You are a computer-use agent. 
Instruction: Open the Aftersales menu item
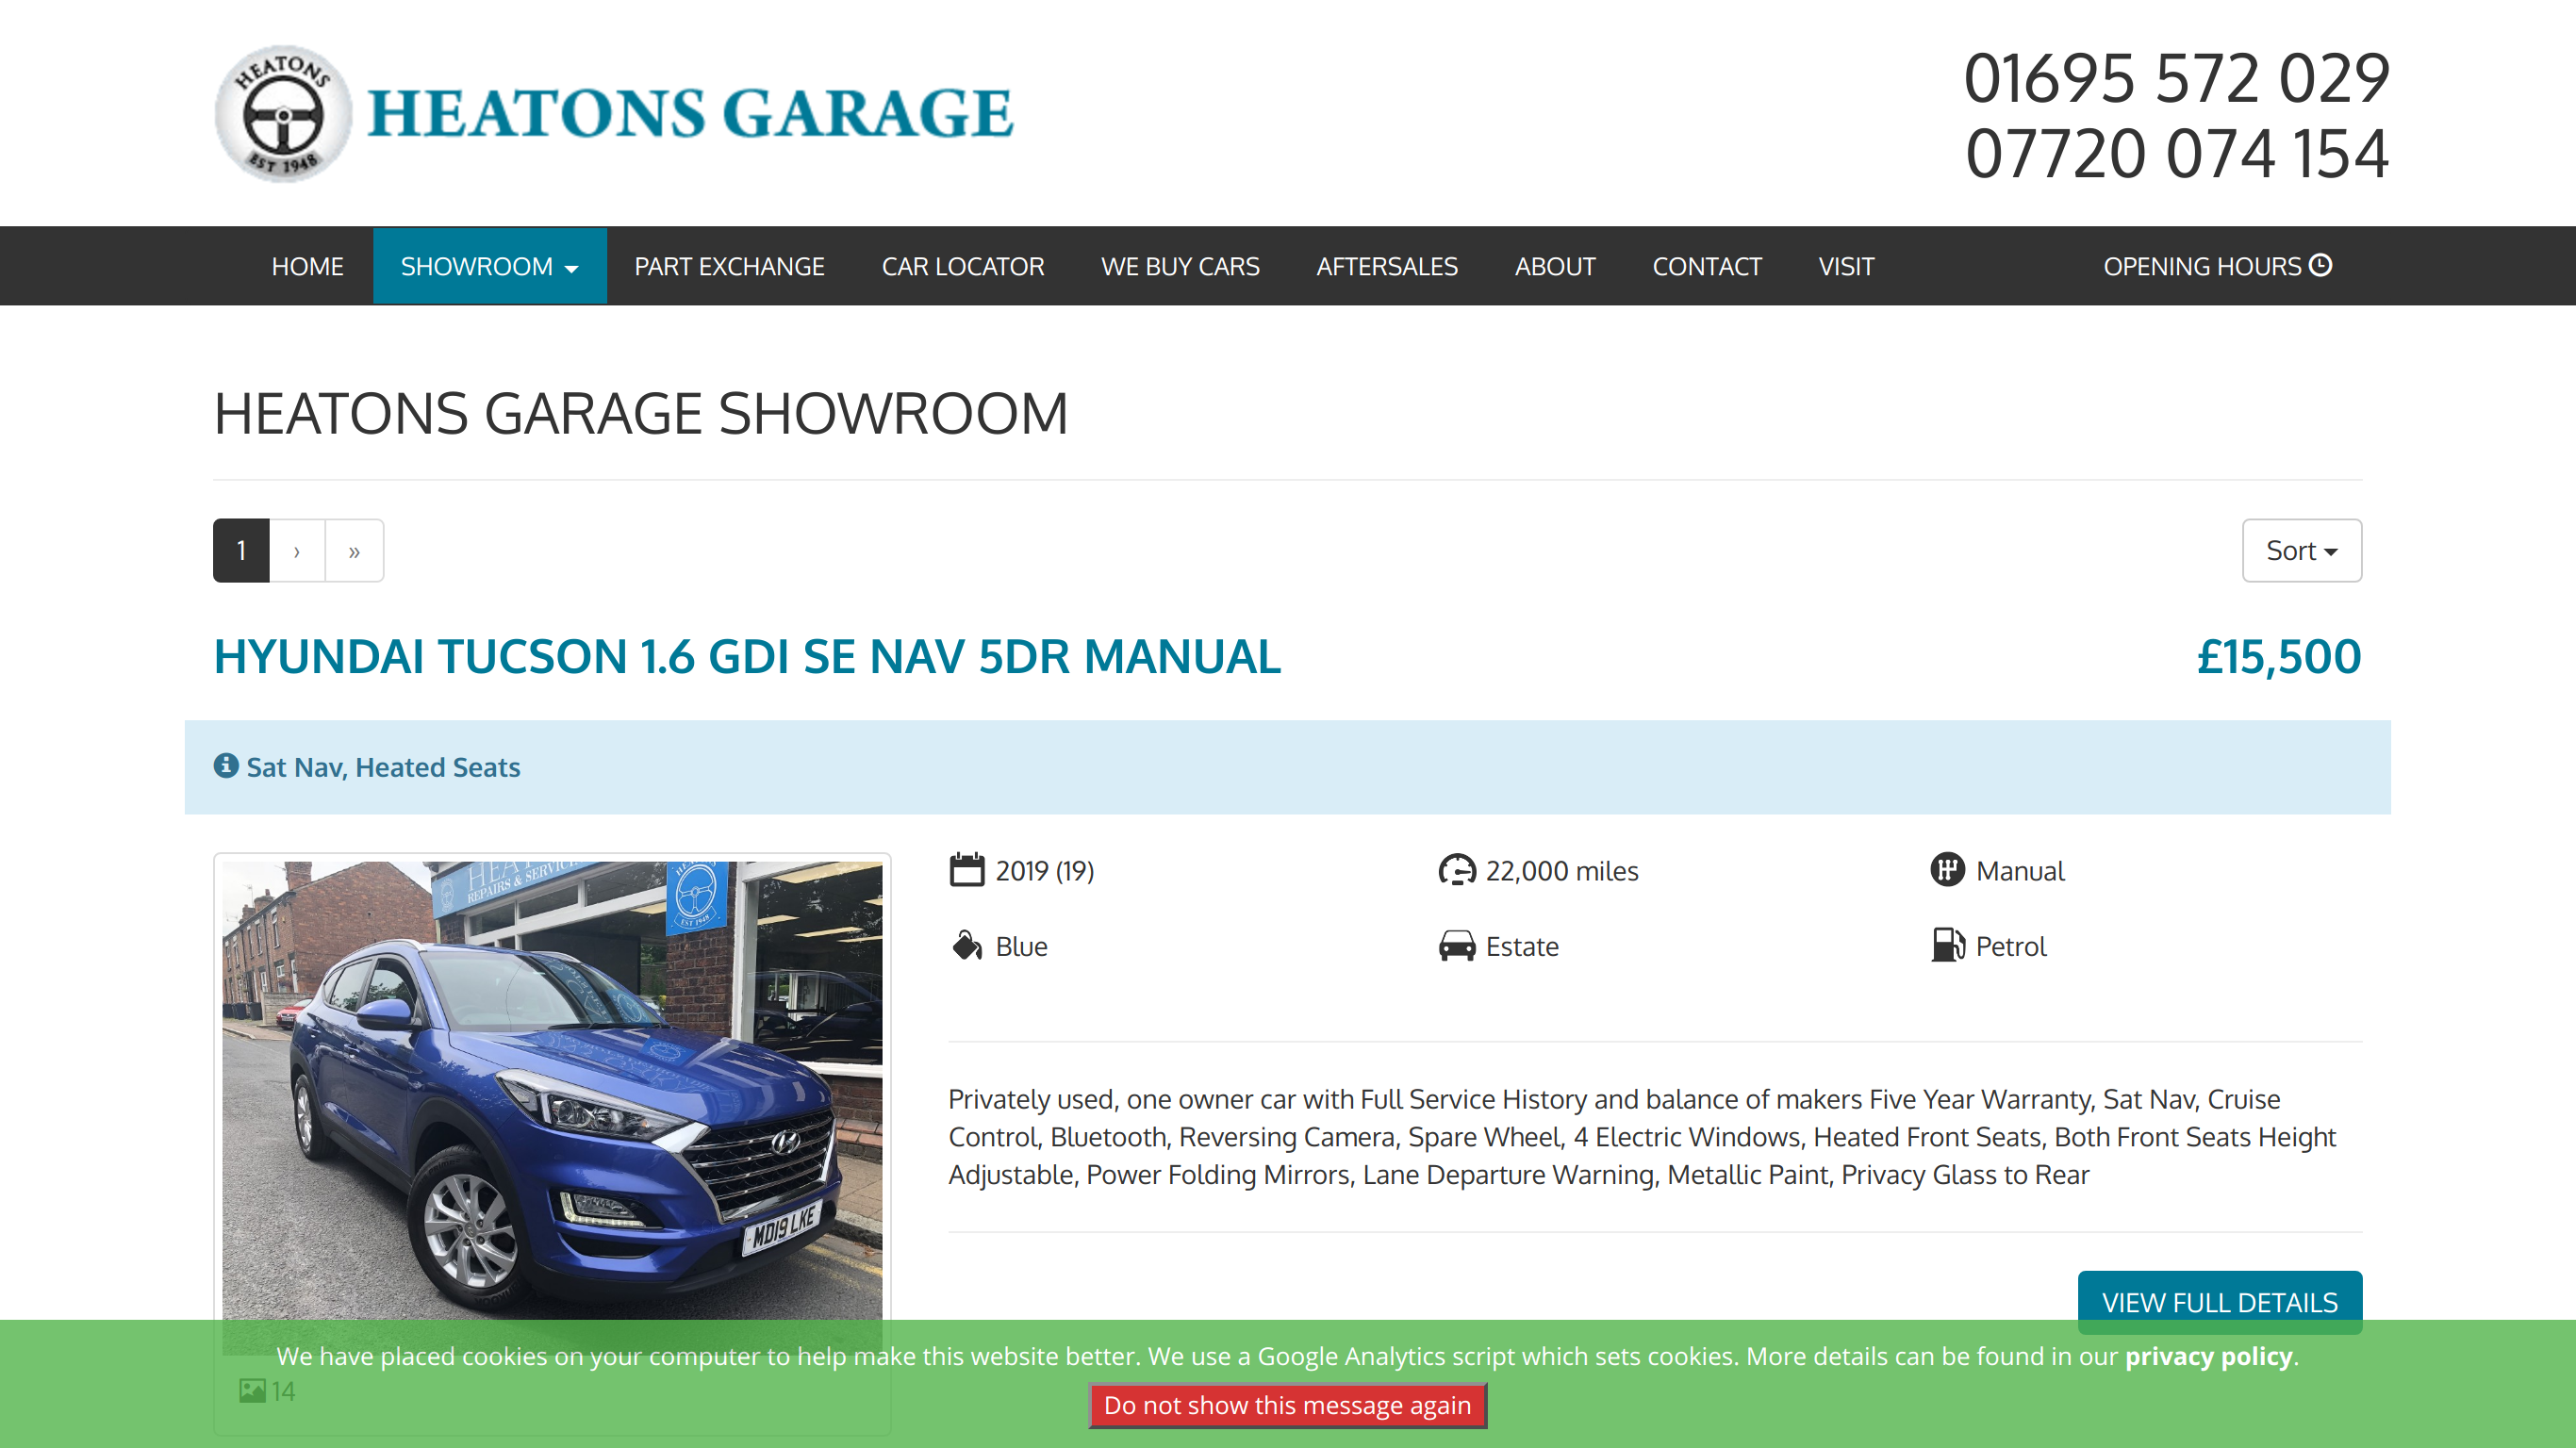click(1386, 267)
